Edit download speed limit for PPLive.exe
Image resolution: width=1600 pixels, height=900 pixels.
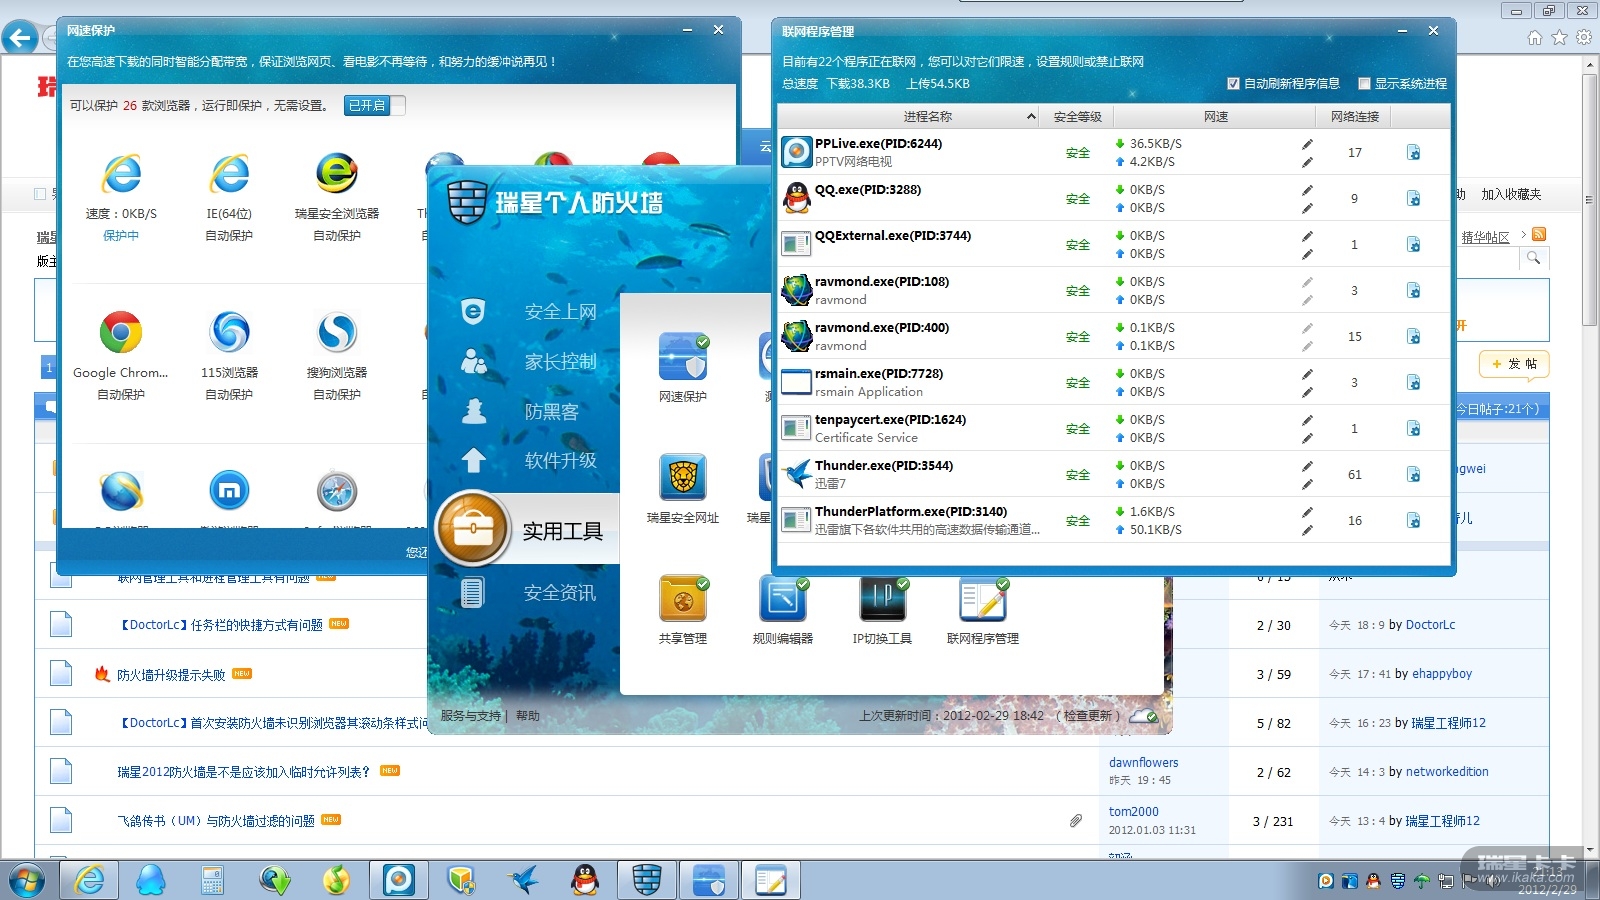point(1307,144)
